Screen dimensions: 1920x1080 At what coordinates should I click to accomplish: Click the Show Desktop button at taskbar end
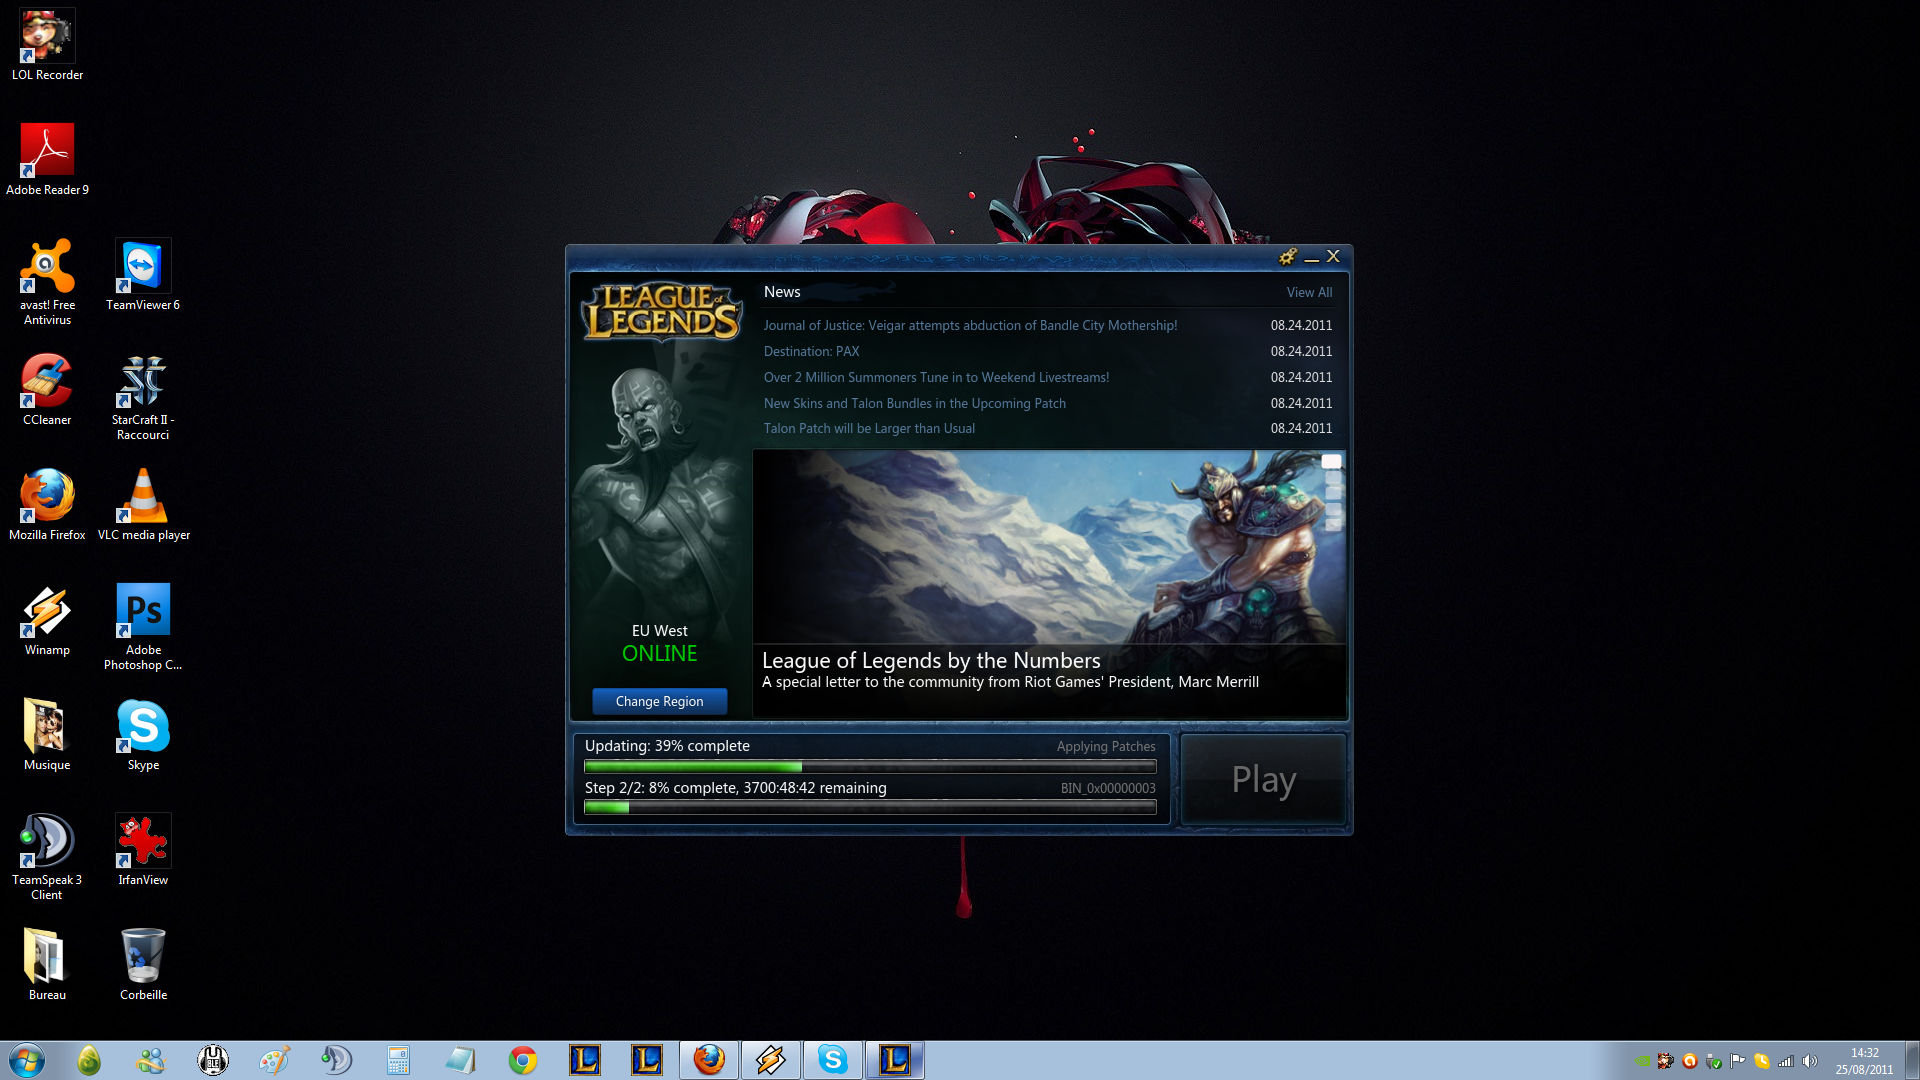(x=1912, y=1060)
